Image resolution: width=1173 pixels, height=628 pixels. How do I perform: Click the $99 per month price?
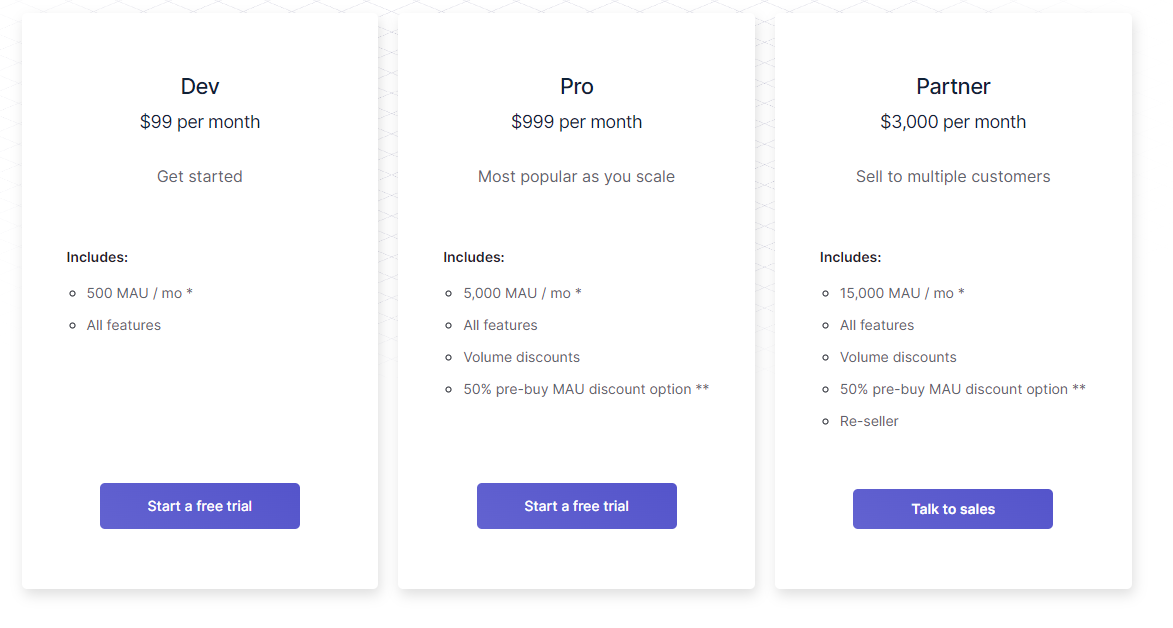(200, 122)
